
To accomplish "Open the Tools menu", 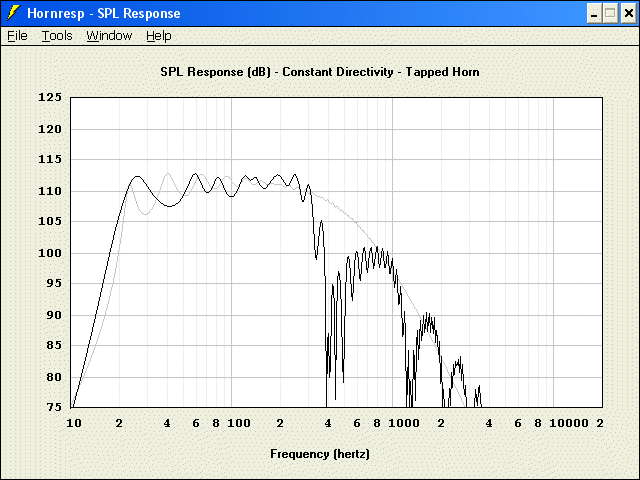I will click(57, 36).
